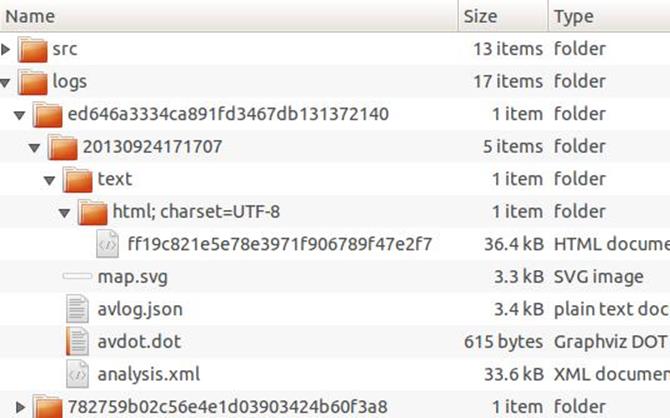
Task: Select the map.svg file name
Action: (132, 276)
